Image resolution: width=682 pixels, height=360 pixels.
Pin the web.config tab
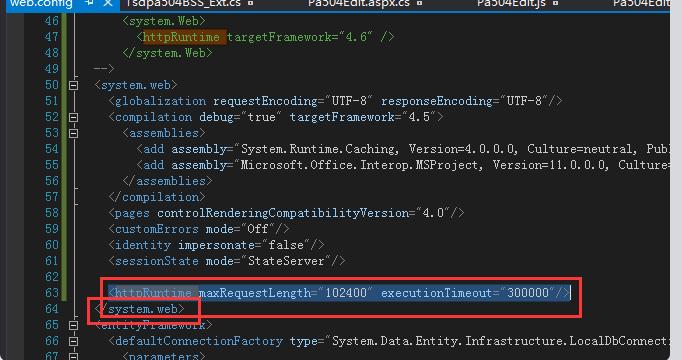click(x=90, y=3)
